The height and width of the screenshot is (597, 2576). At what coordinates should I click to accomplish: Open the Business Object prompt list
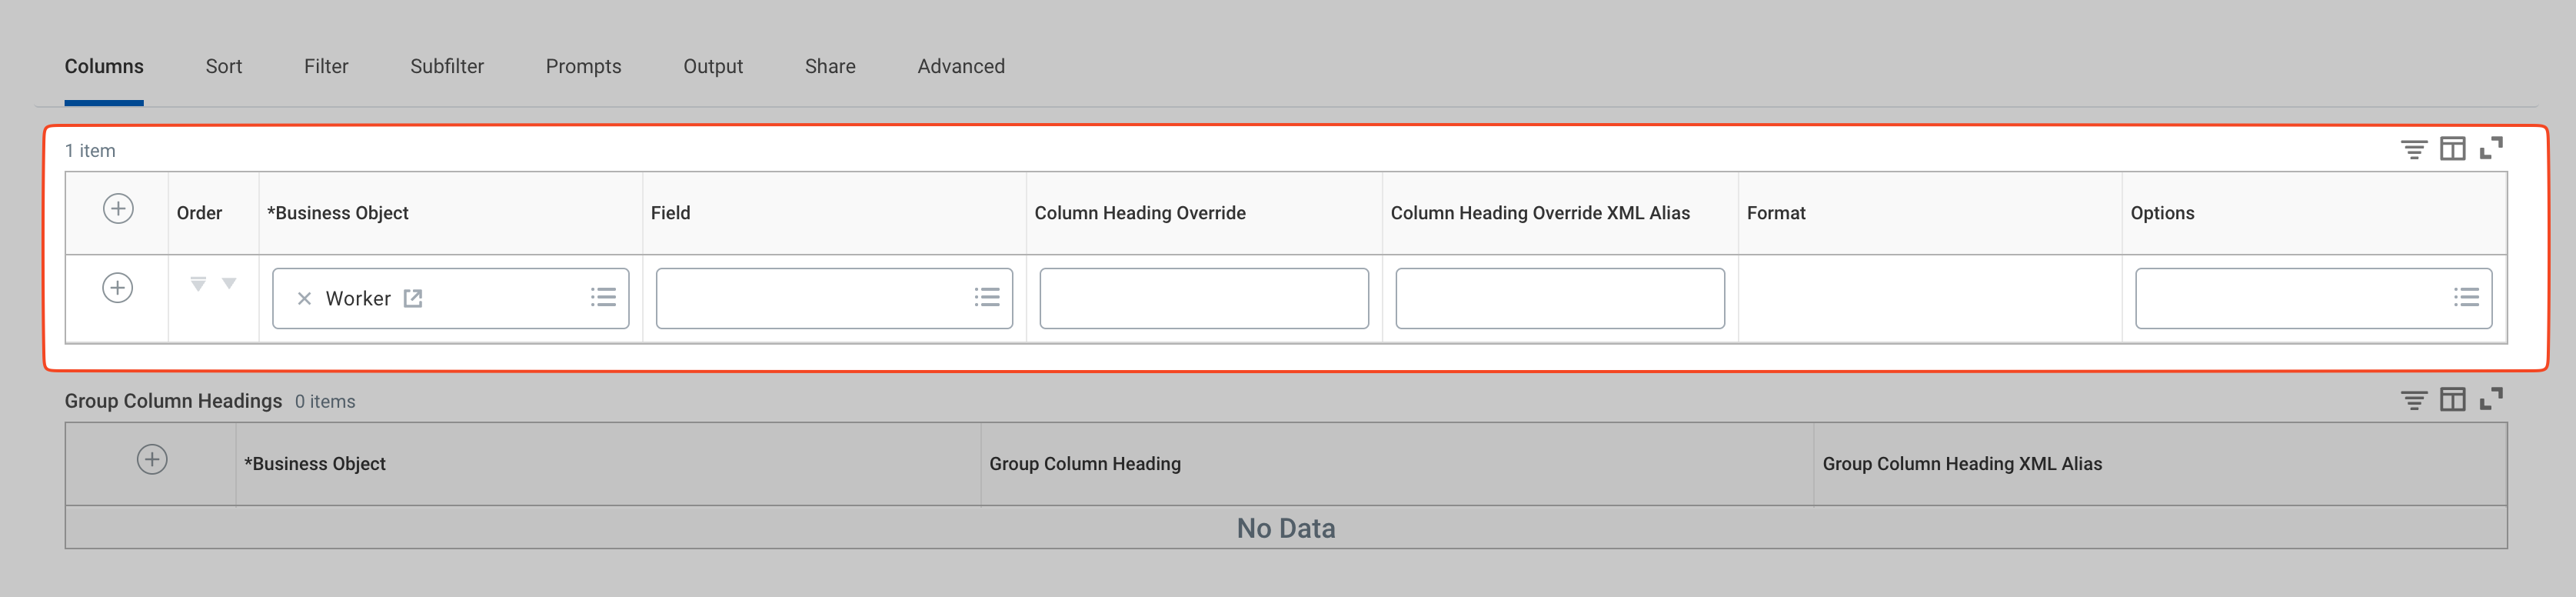point(603,298)
